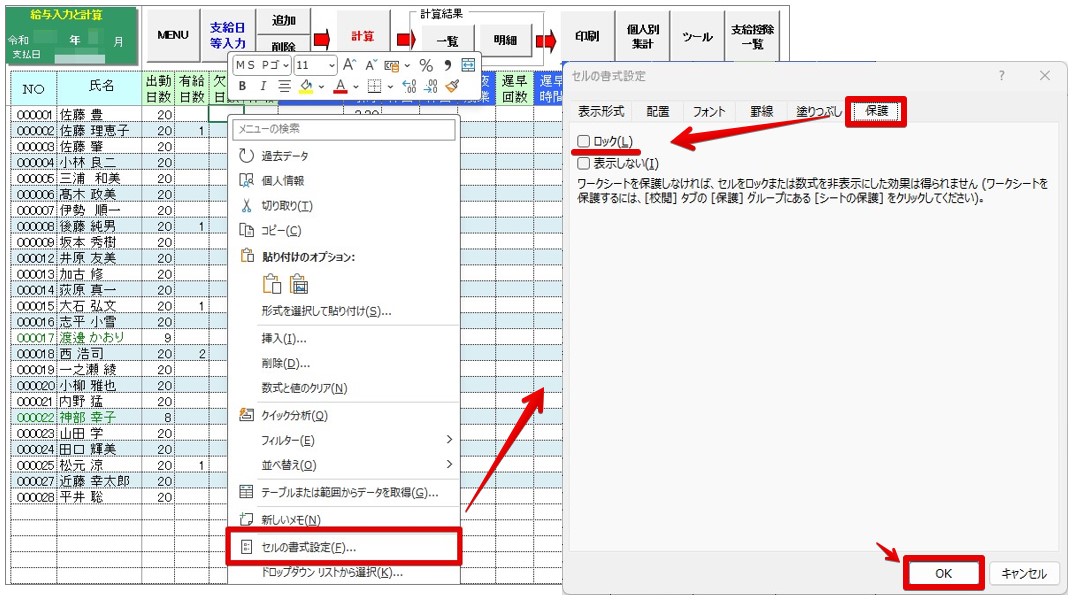1072x600 pixels.
Task: Switch to the フォント tab
Action: (709, 112)
